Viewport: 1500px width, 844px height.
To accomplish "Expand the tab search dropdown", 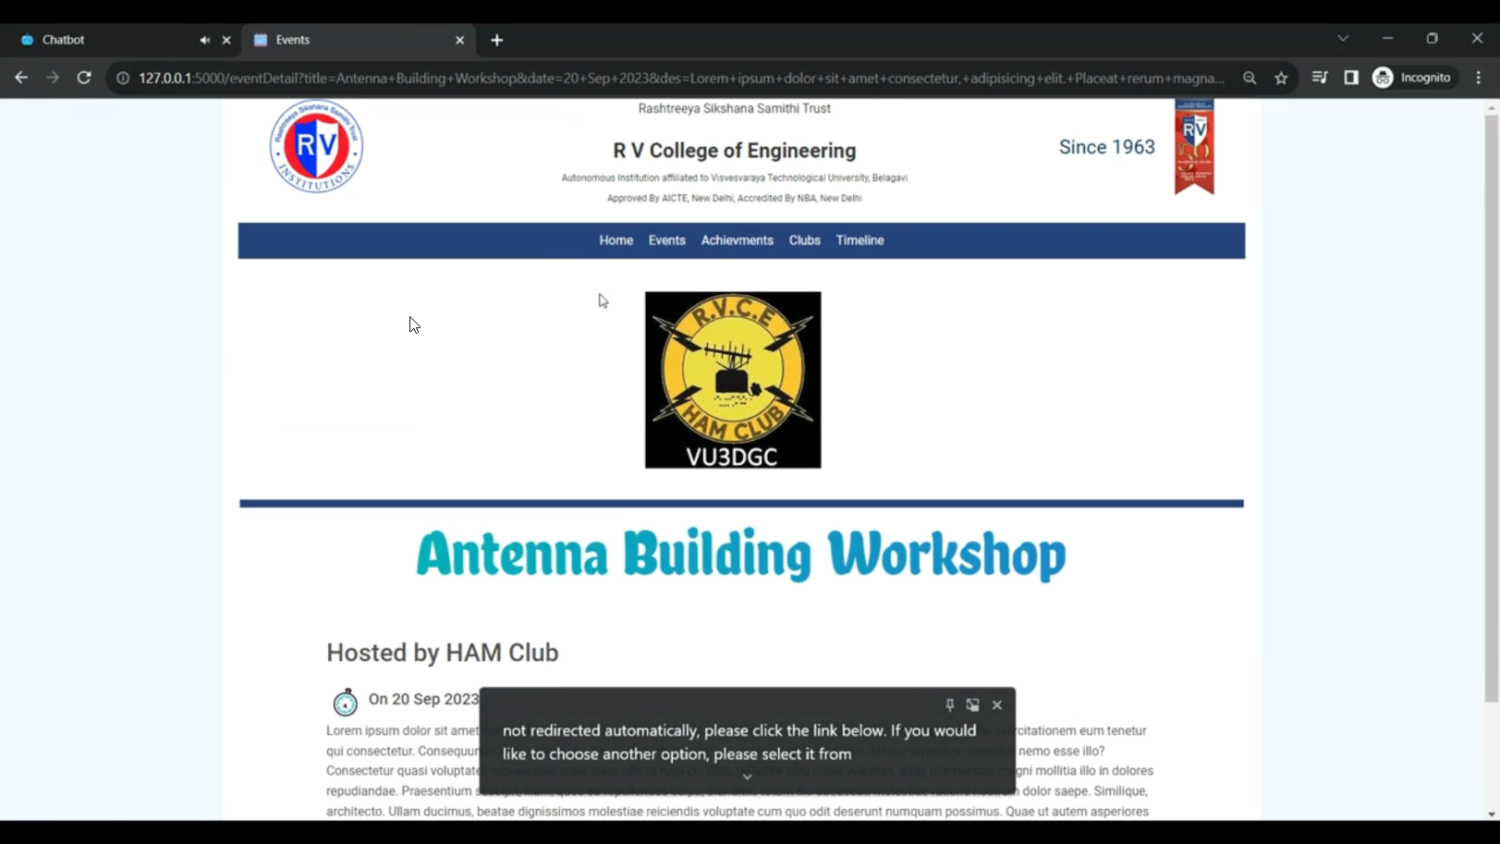I will [1343, 39].
